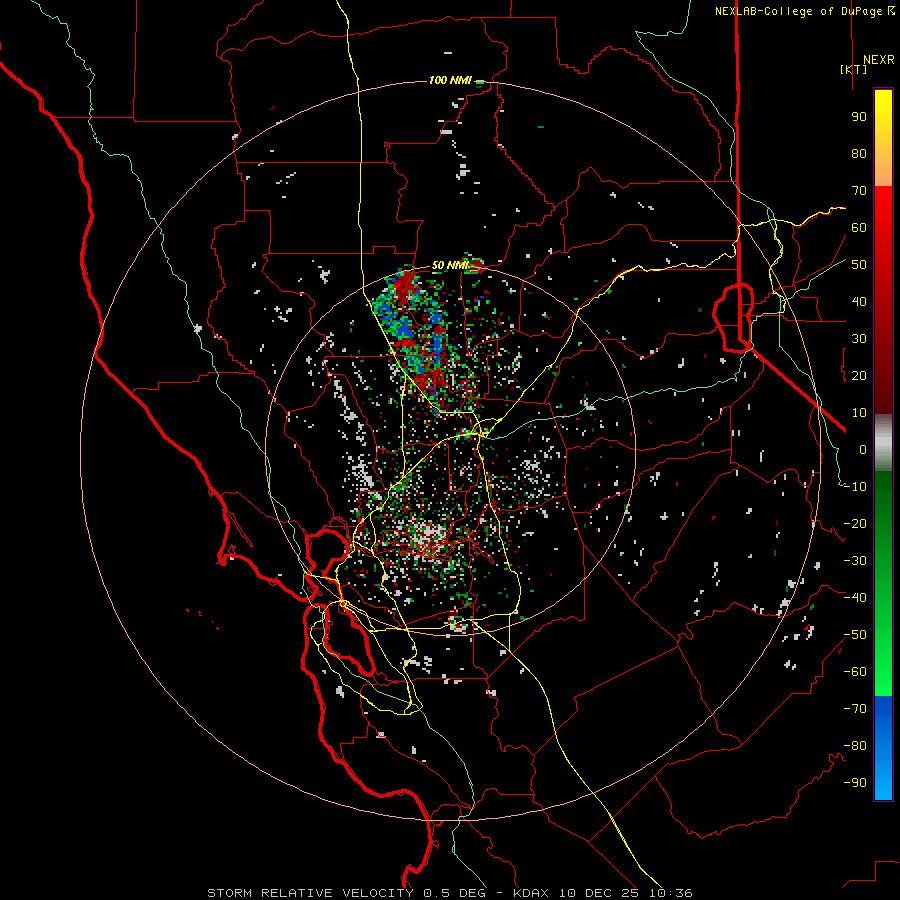Click STORM RELATIVE VELOCITY in the bottom caption
Screen dimensions: 900x900
click(x=311, y=893)
